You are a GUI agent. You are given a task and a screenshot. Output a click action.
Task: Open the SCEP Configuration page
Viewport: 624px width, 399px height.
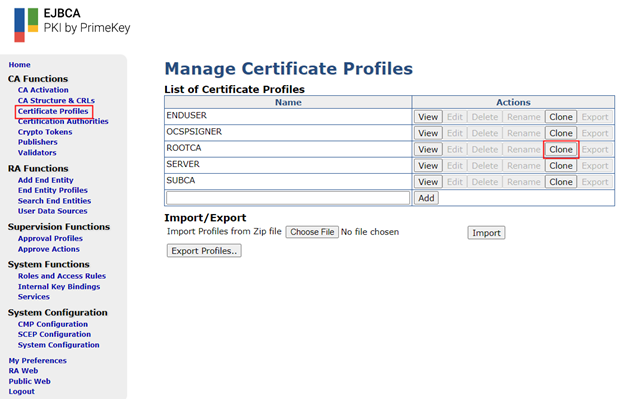coord(54,334)
